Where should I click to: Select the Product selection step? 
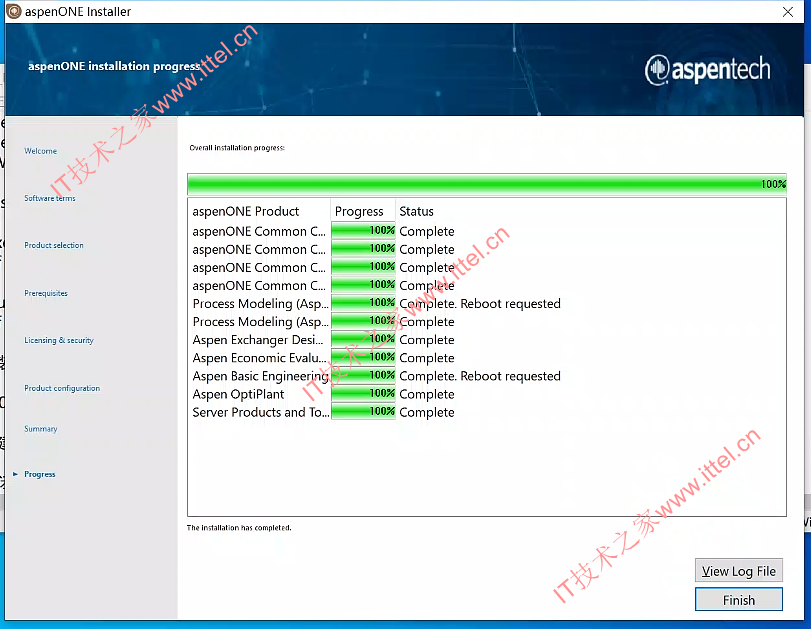click(x=54, y=245)
